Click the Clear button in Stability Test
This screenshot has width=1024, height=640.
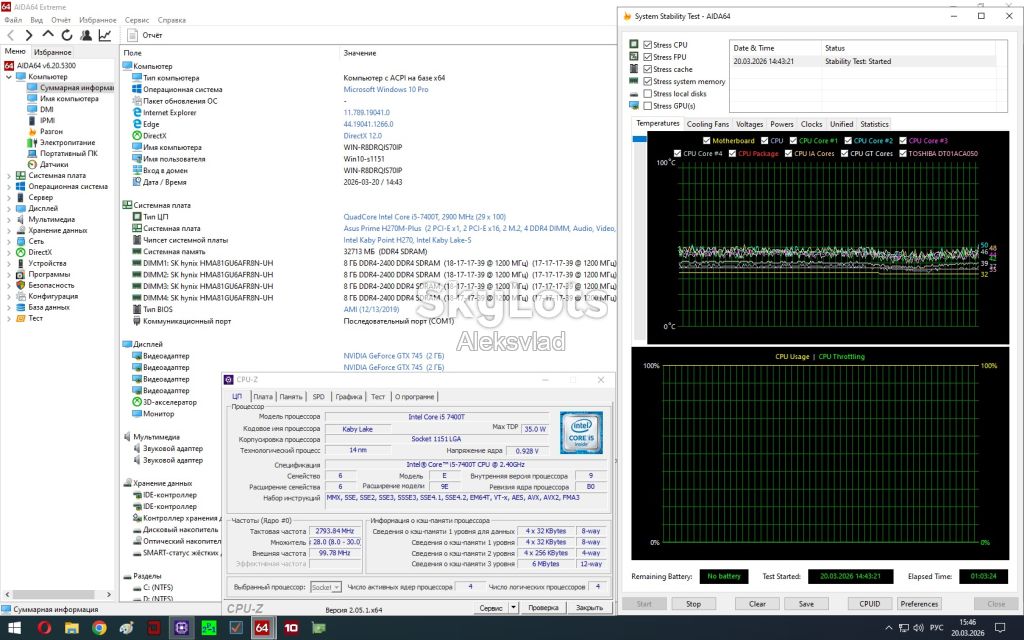757,604
